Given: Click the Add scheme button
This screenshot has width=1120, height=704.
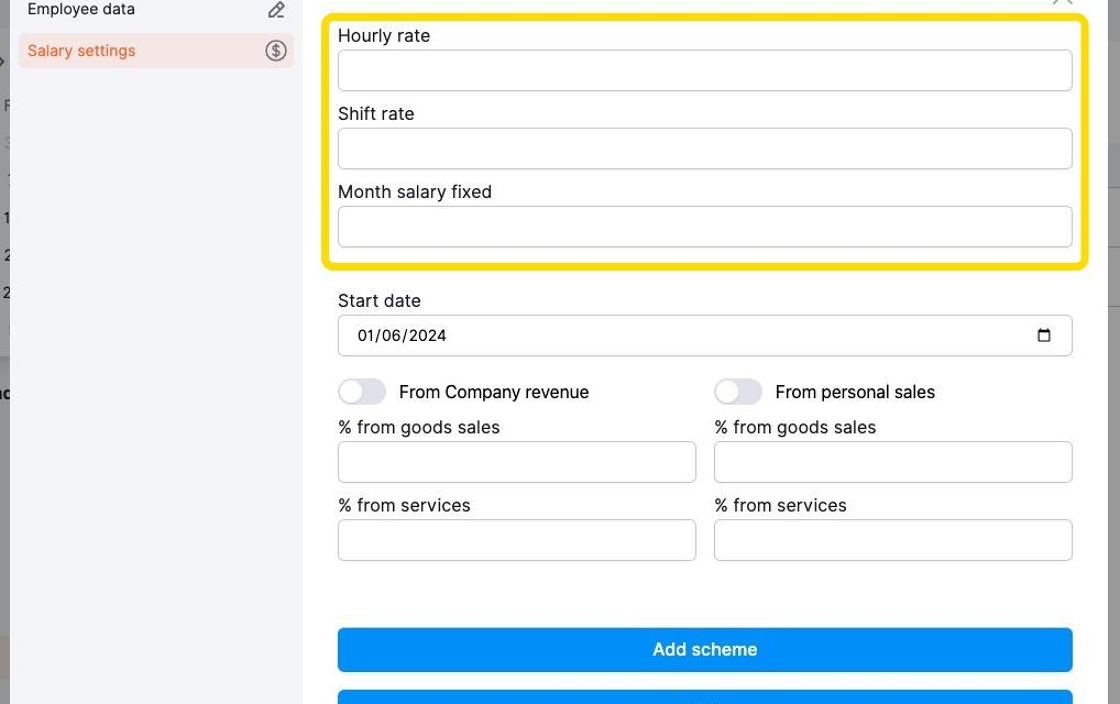Looking at the screenshot, I should point(704,650).
